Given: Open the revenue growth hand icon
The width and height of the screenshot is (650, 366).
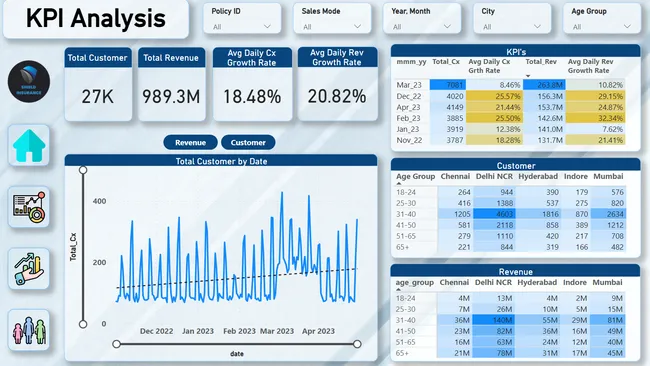Looking at the screenshot, I should pos(29,269).
